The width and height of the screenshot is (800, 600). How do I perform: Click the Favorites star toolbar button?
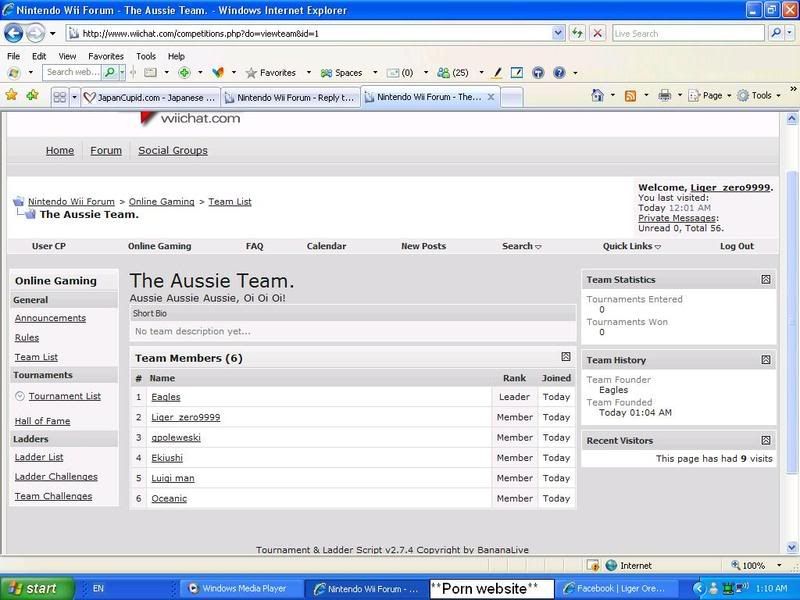click(271, 73)
